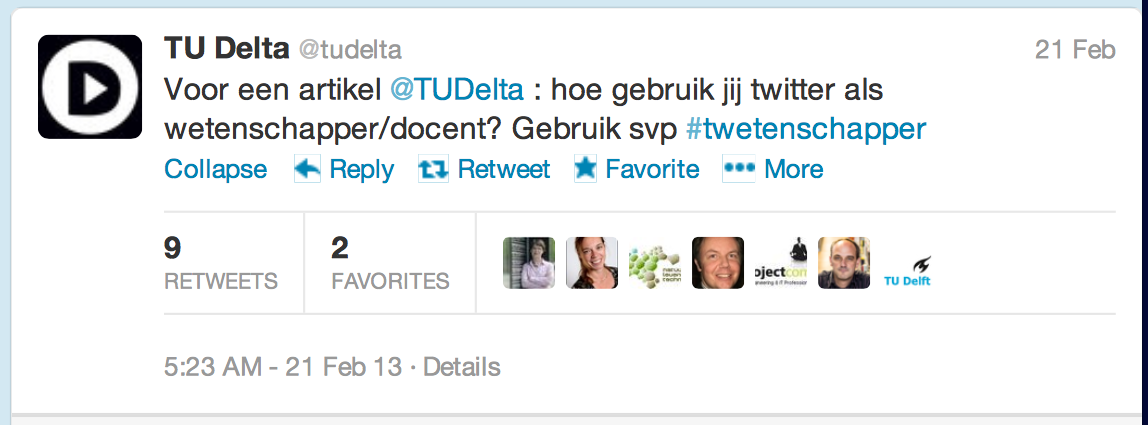Open the green hexagon logo avatar

point(654,264)
